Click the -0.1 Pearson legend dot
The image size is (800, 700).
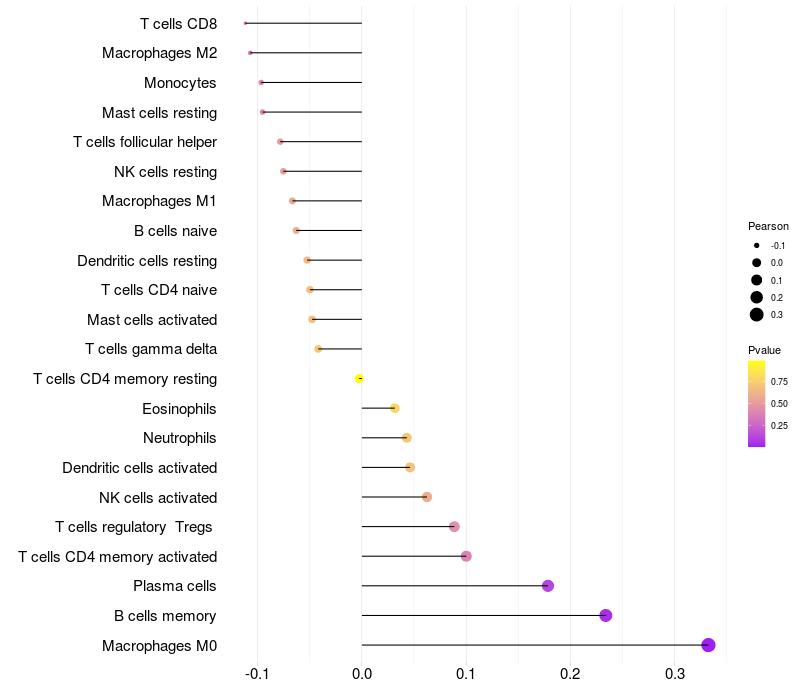point(757,246)
